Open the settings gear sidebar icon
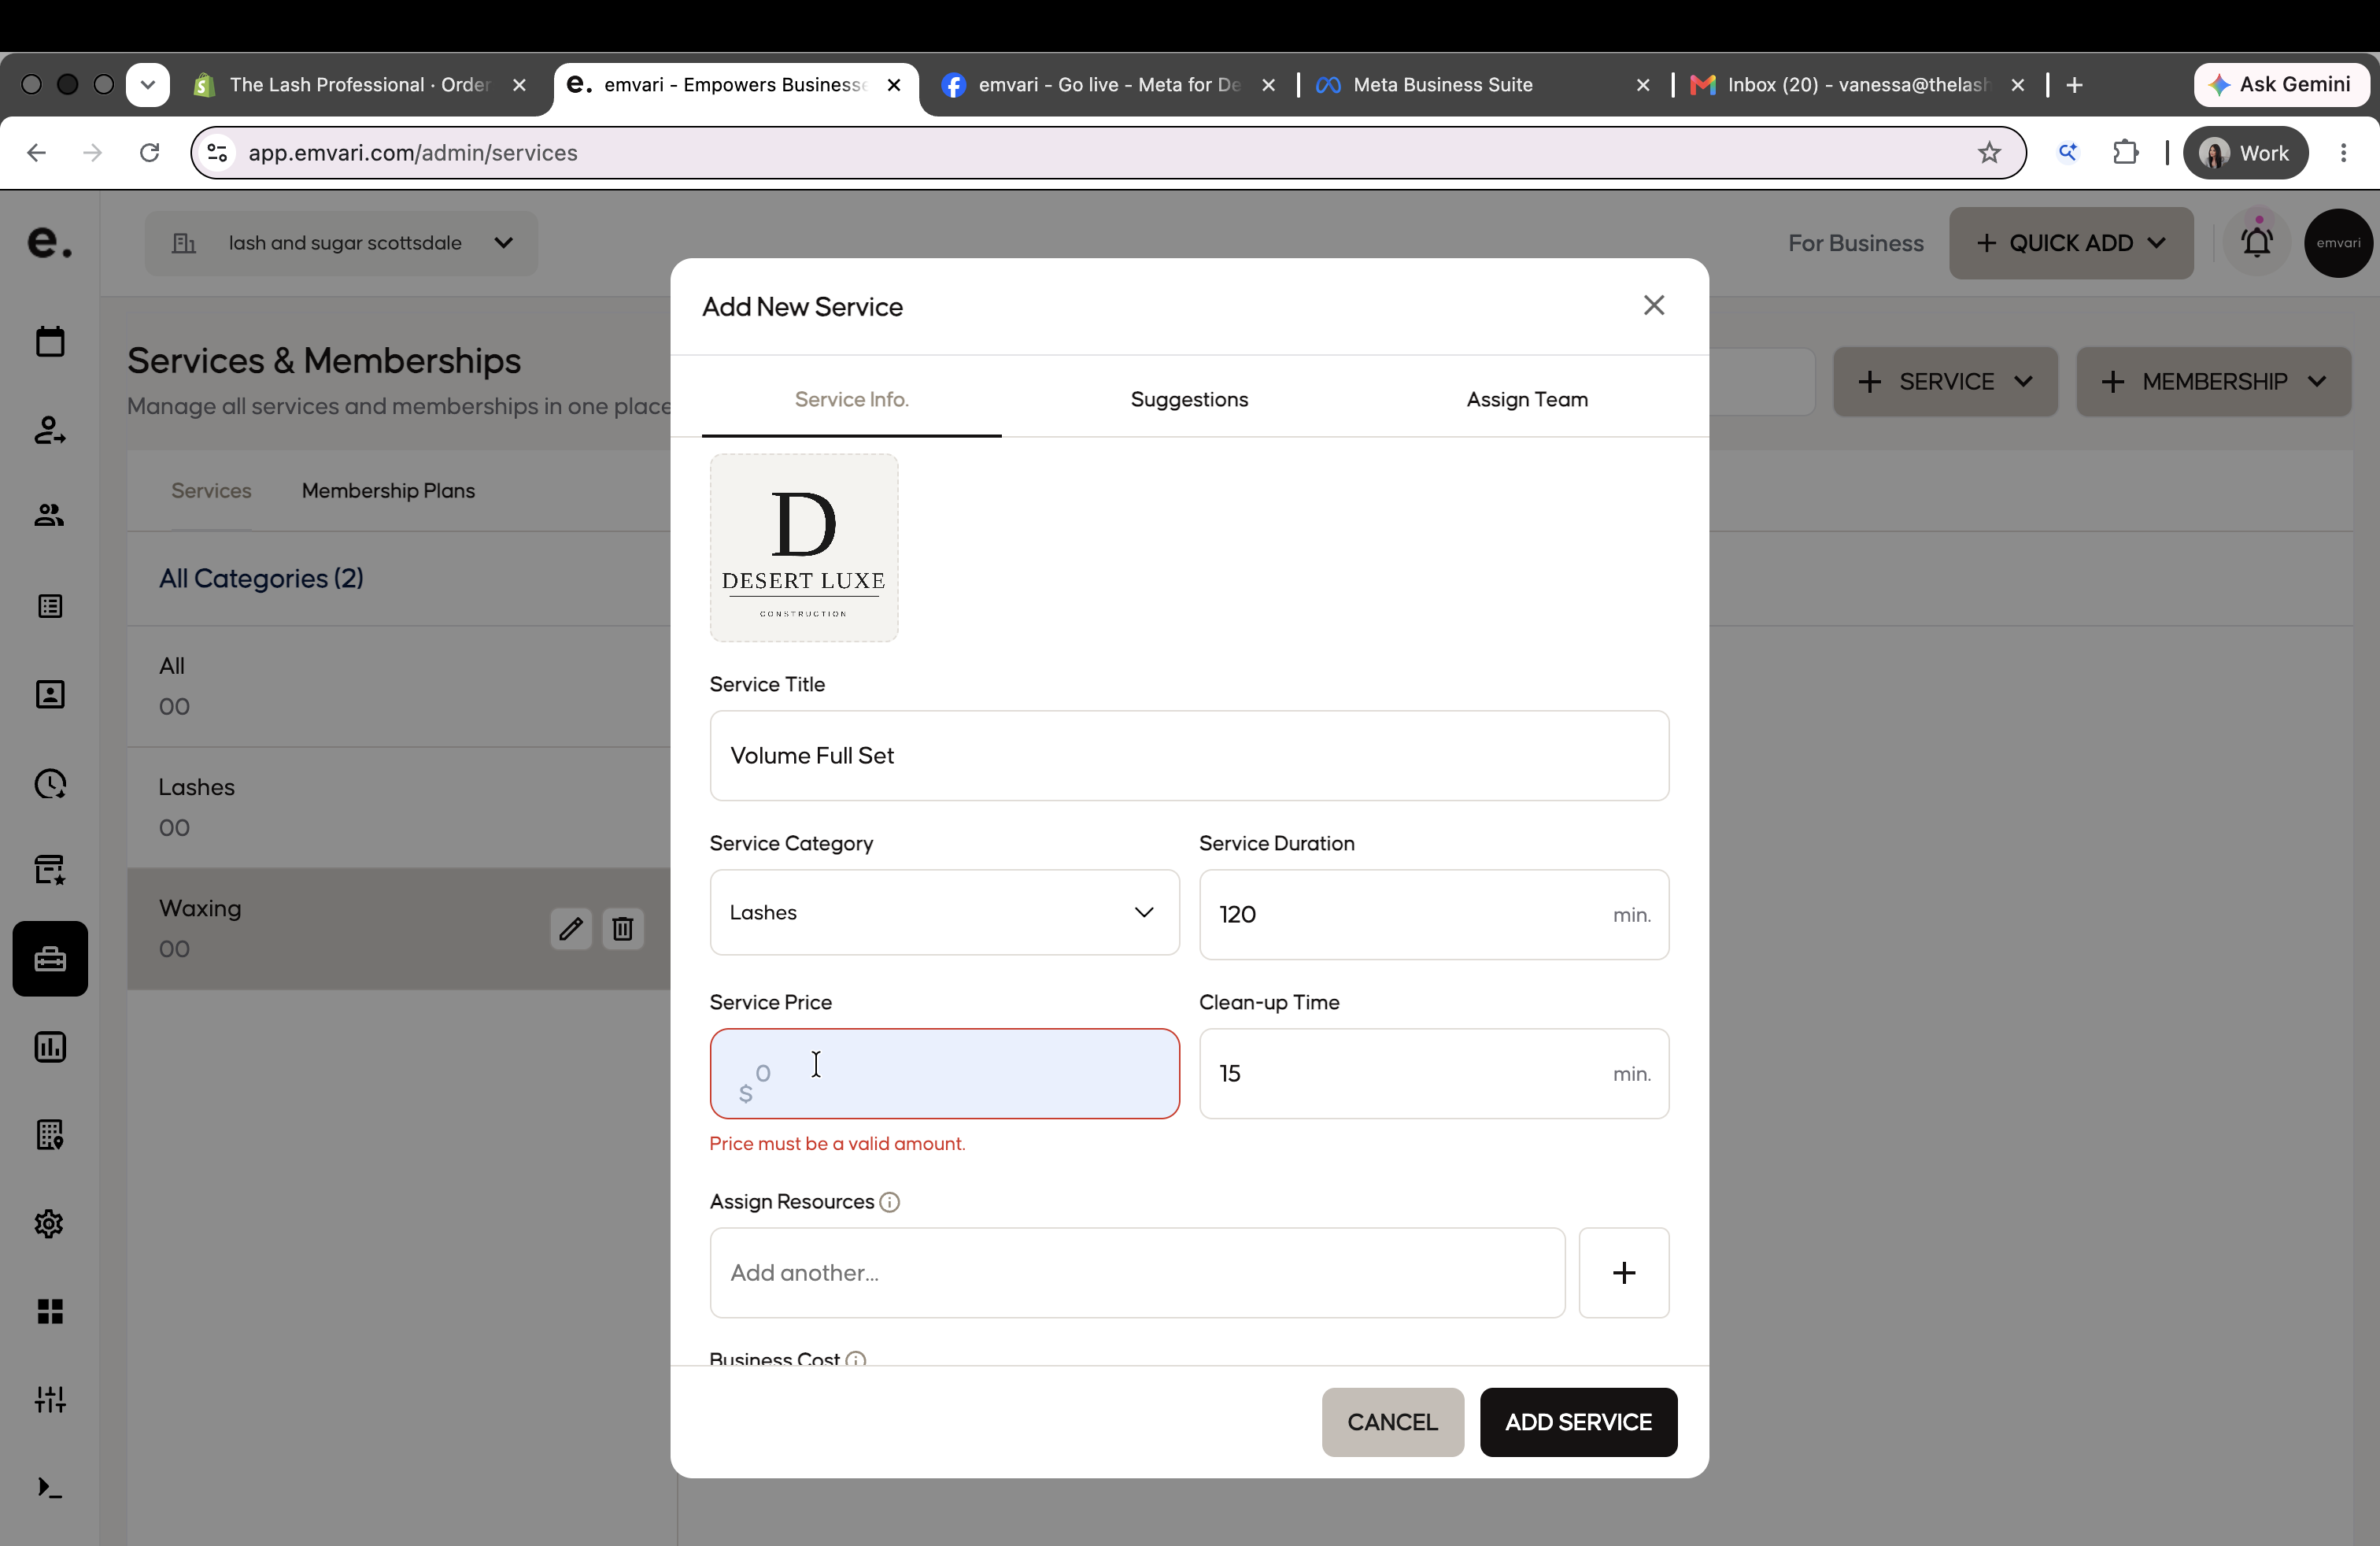The width and height of the screenshot is (2380, 1546). point(50,1223)
